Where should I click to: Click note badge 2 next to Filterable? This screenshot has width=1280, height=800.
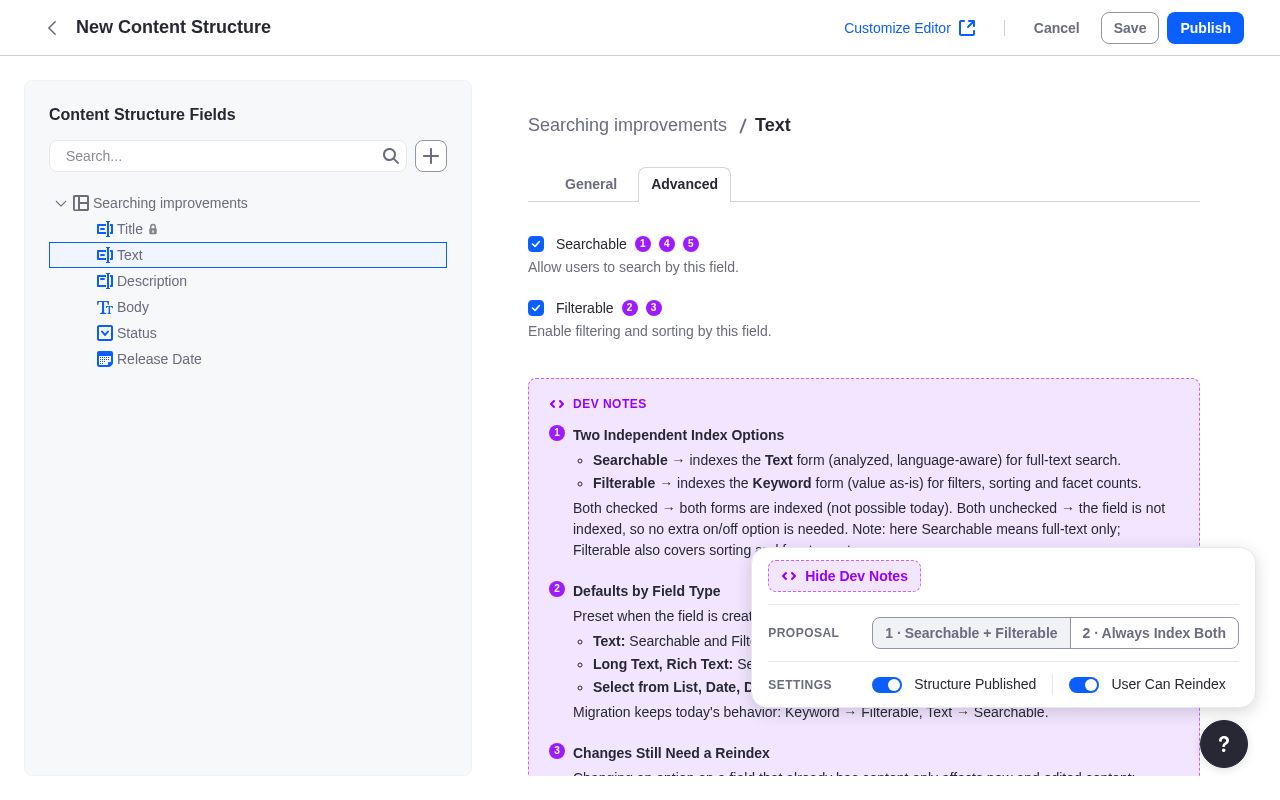tap(630, 308)
